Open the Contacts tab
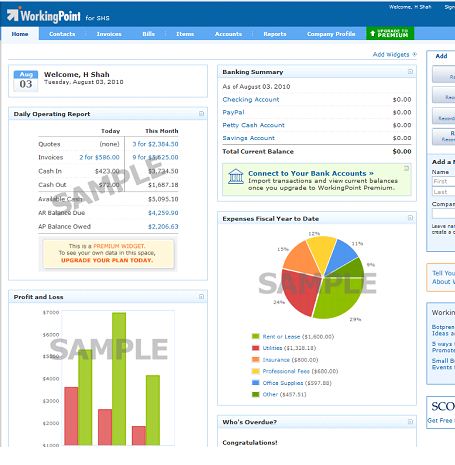This screenshot has height=465, width=455. pos(62,34)
